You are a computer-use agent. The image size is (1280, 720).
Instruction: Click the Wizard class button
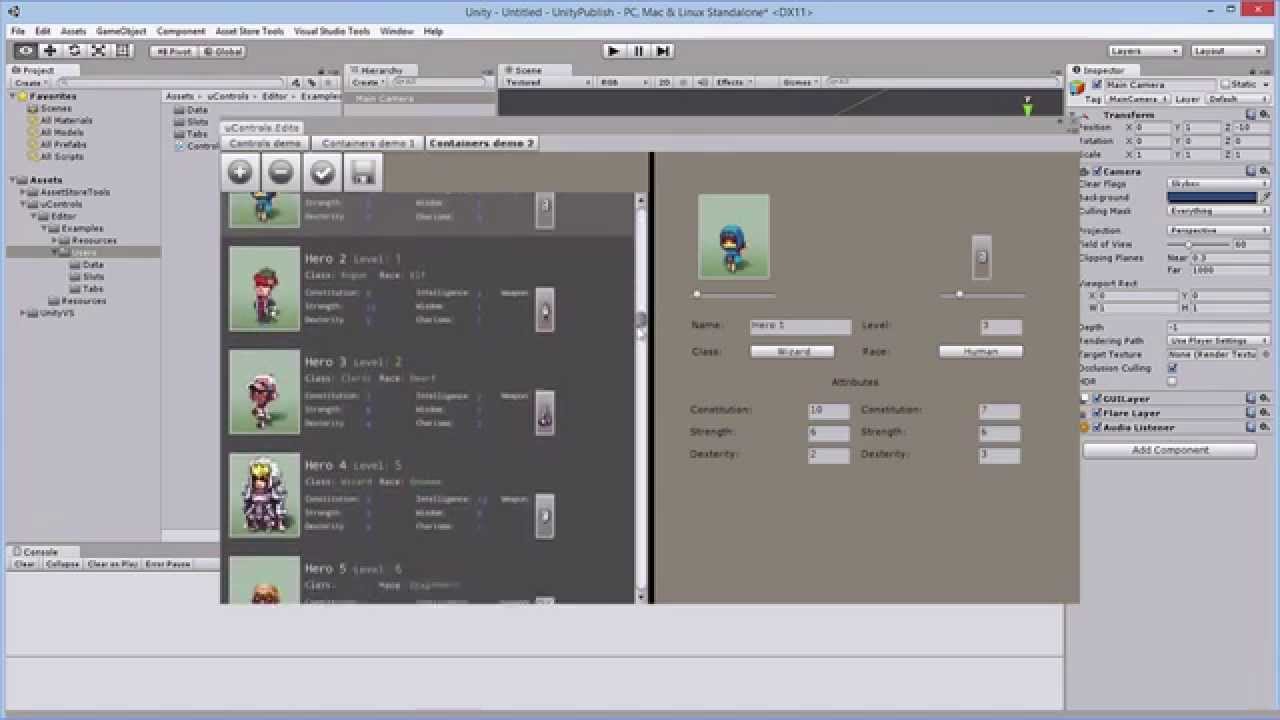point(793,351)
